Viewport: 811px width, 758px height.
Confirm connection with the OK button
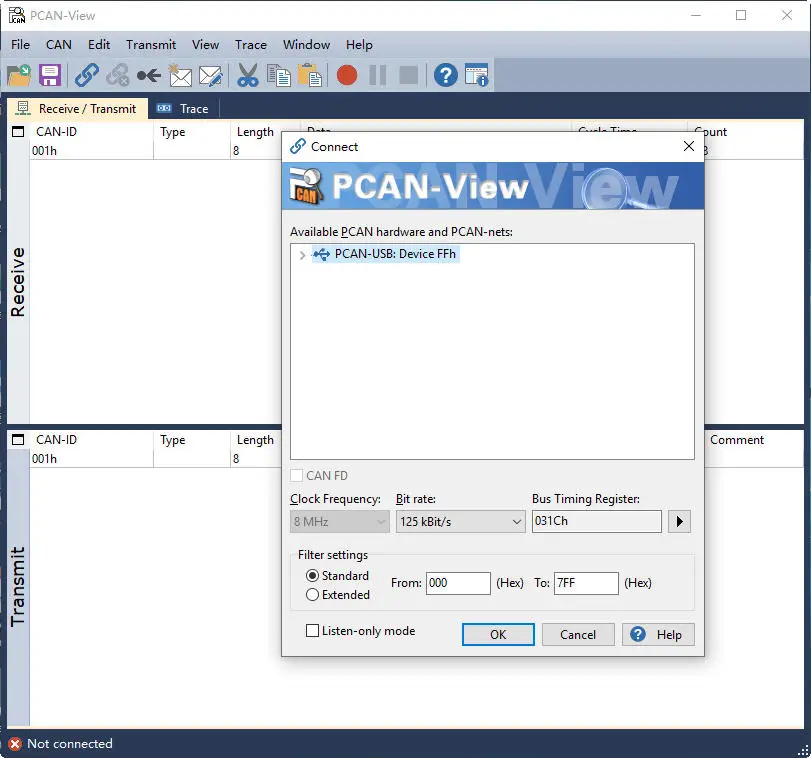498,634
